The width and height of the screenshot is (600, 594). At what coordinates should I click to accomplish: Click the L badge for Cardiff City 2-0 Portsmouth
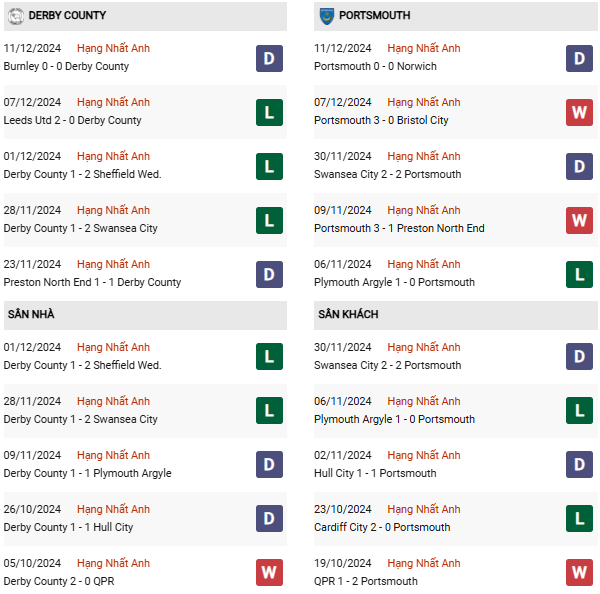pos(579,519)
